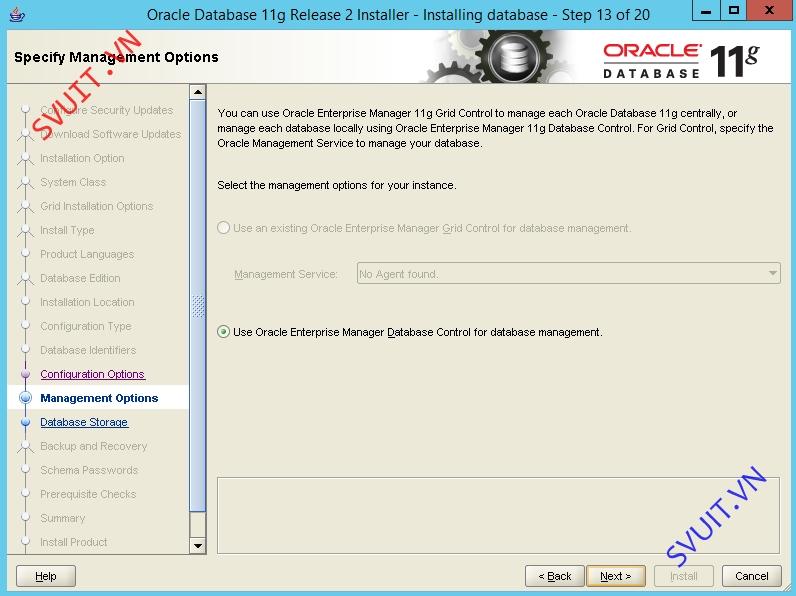Click Product Languages step
796x596 pixels.
coord(87,254)
